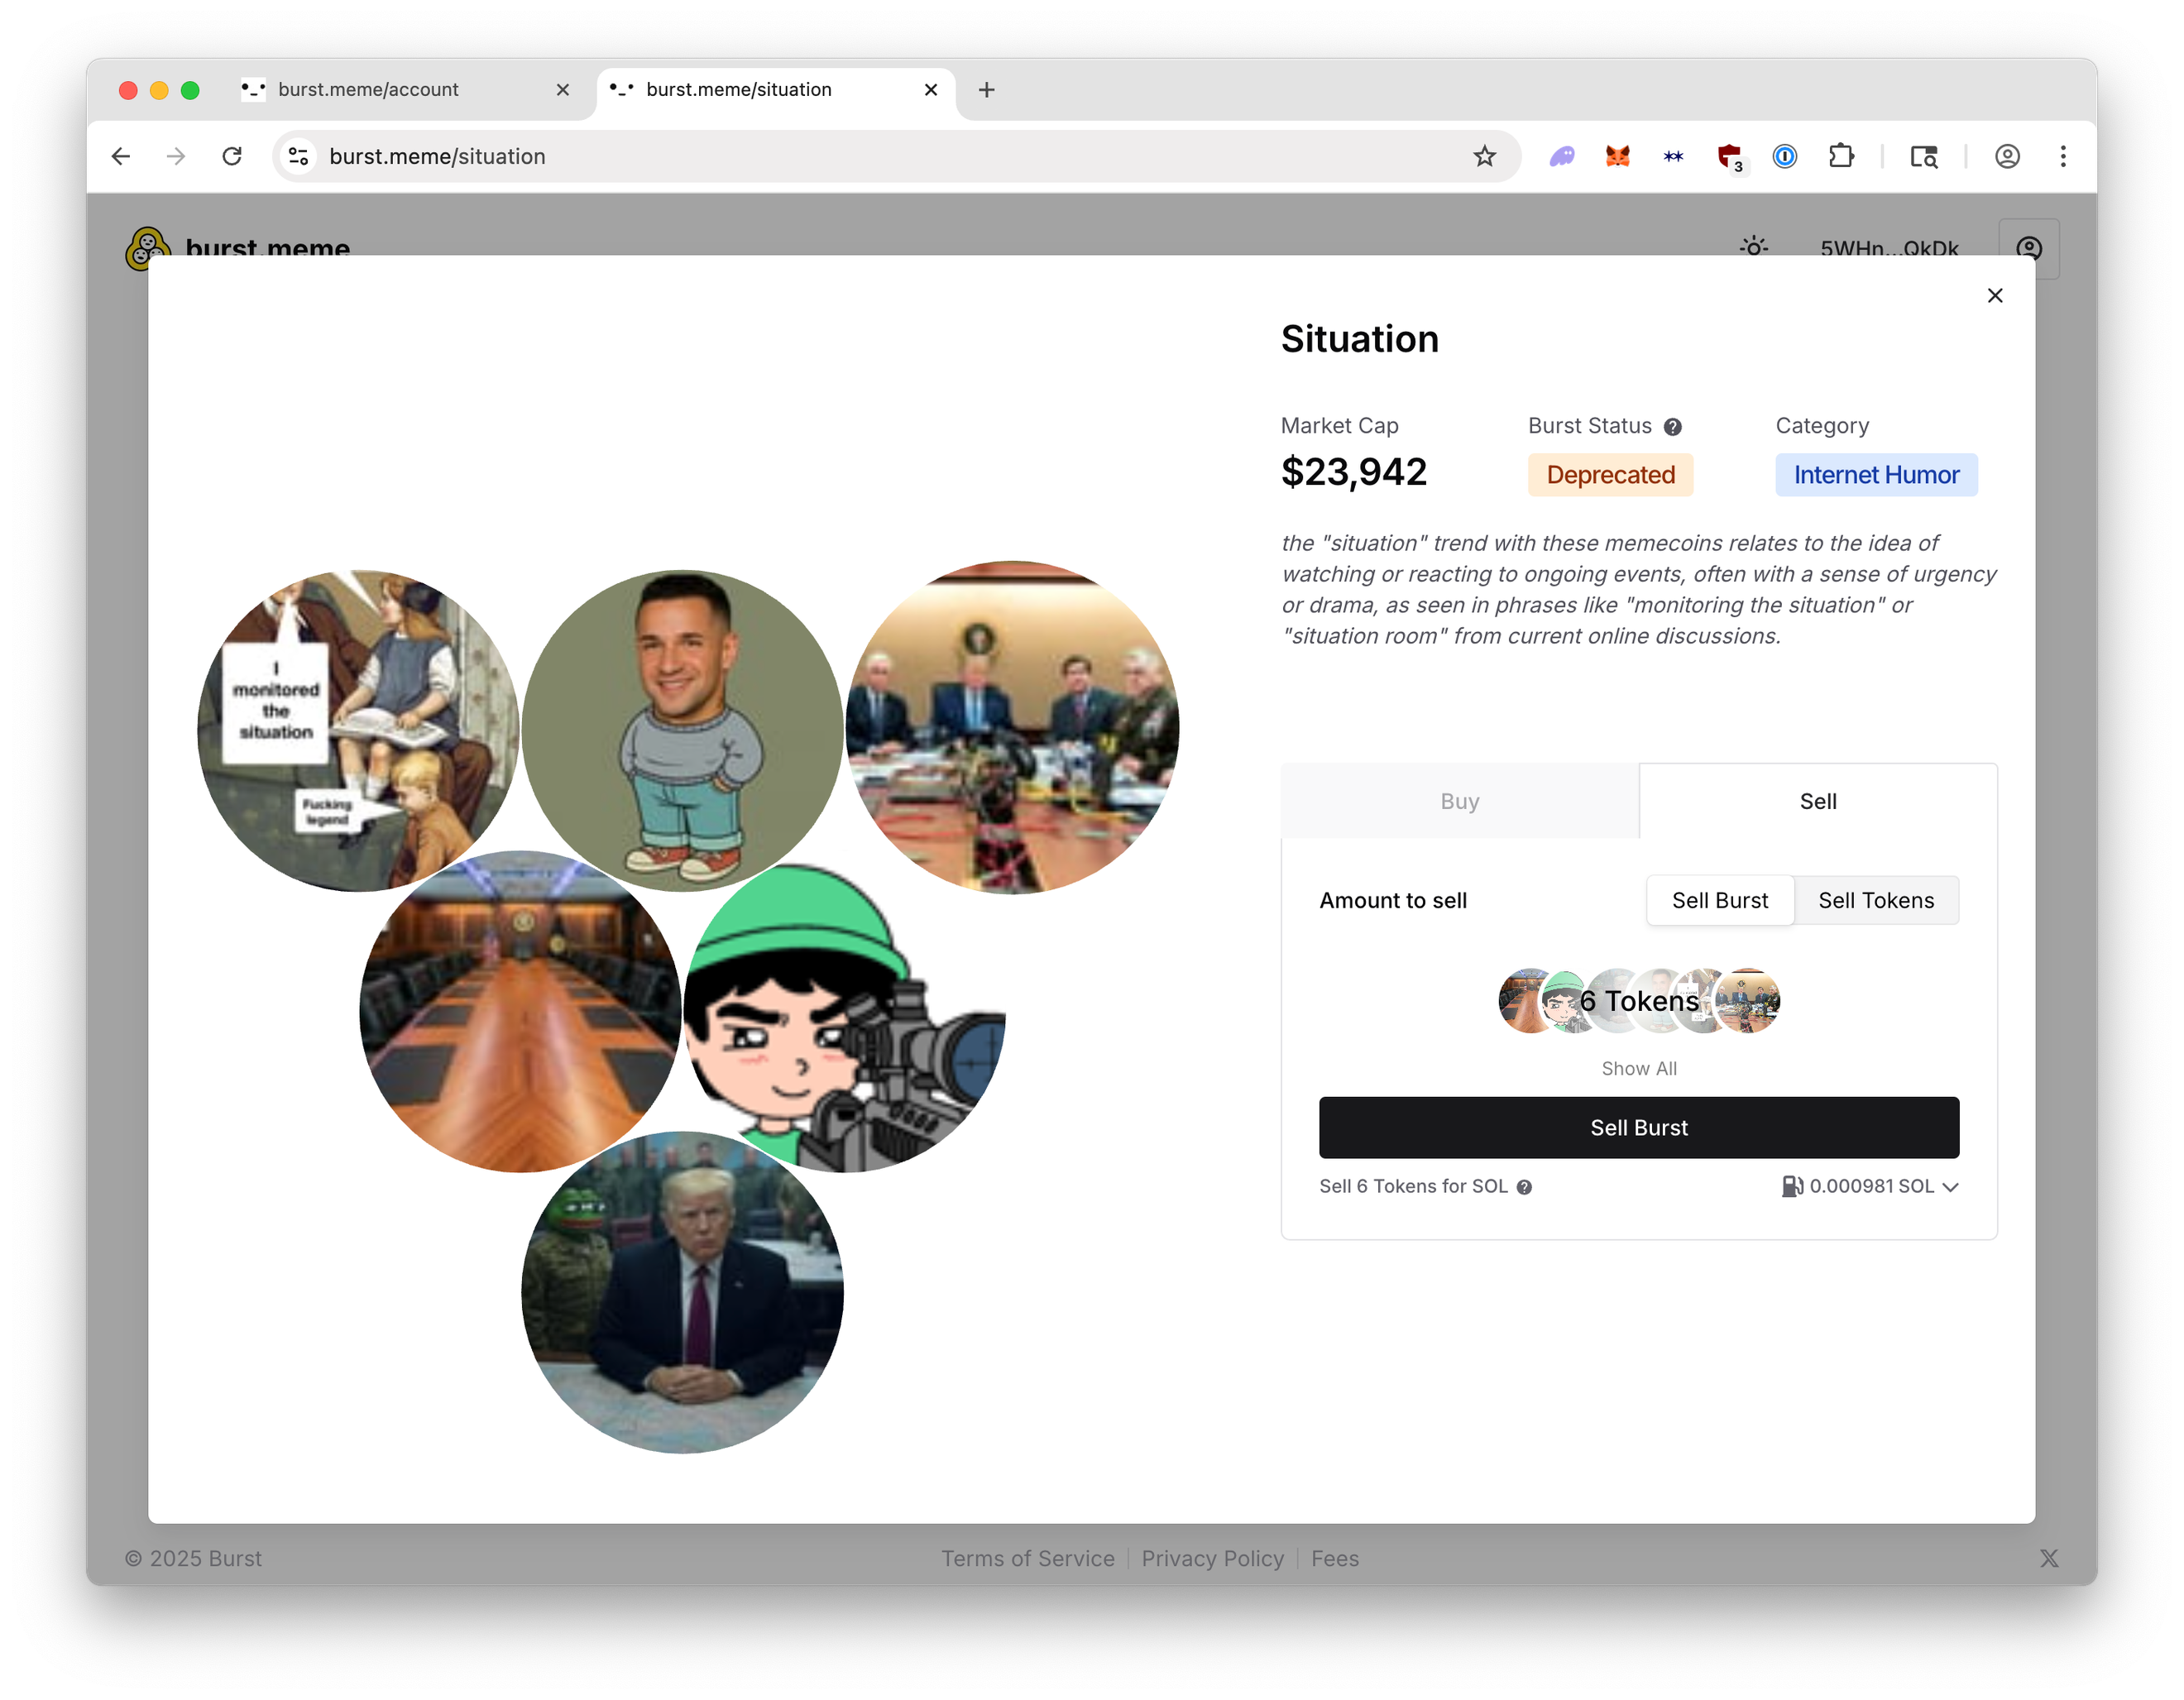Open the MetaMask fox extension
This screenshot has height=1700, width=2184.
(1617, 156)
